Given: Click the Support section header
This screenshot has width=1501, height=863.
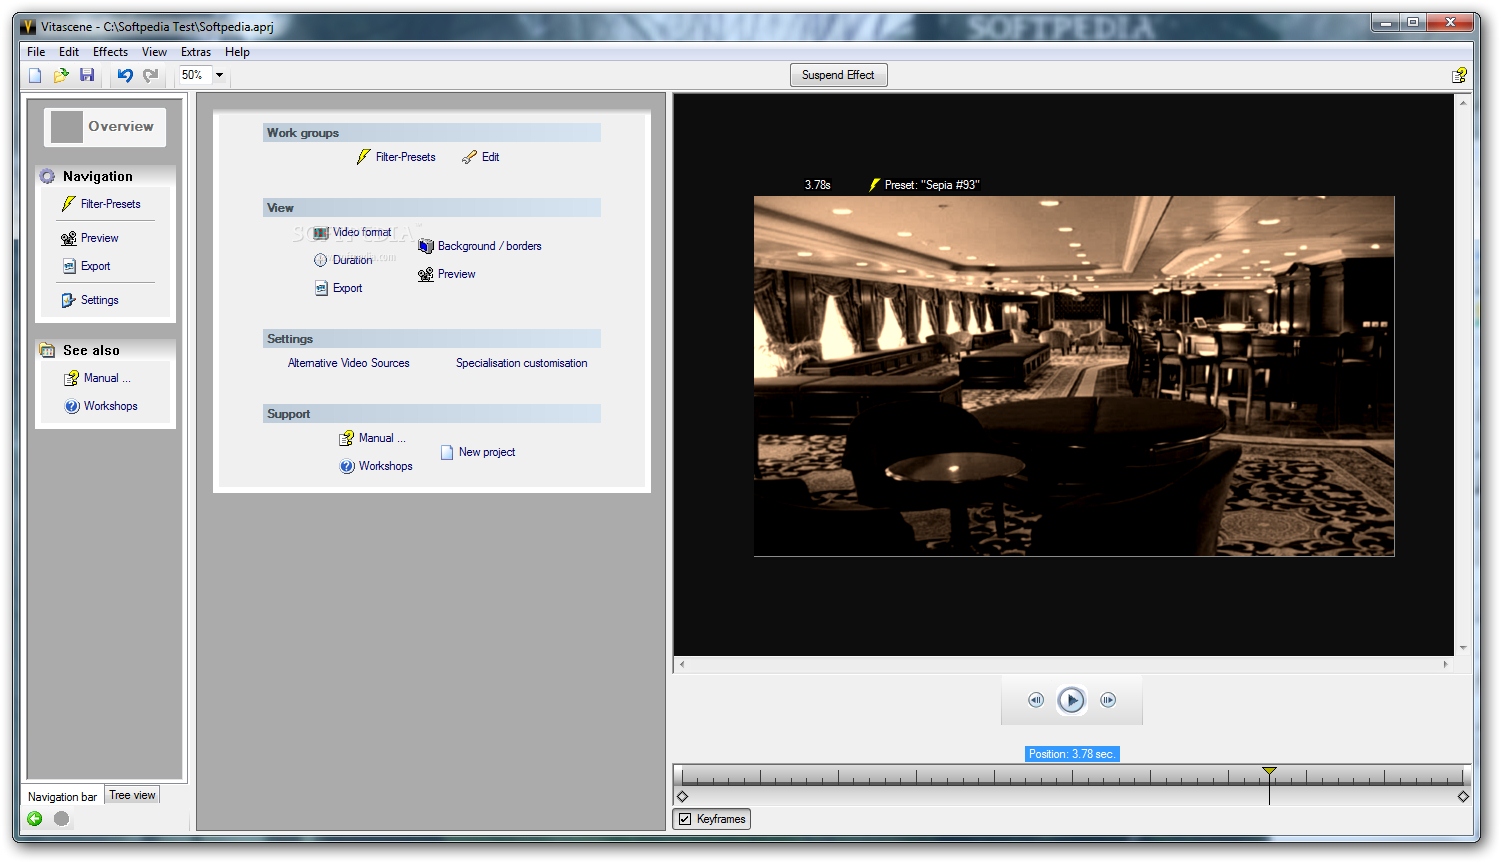Looking at the screenshot, I should (432, 414).
